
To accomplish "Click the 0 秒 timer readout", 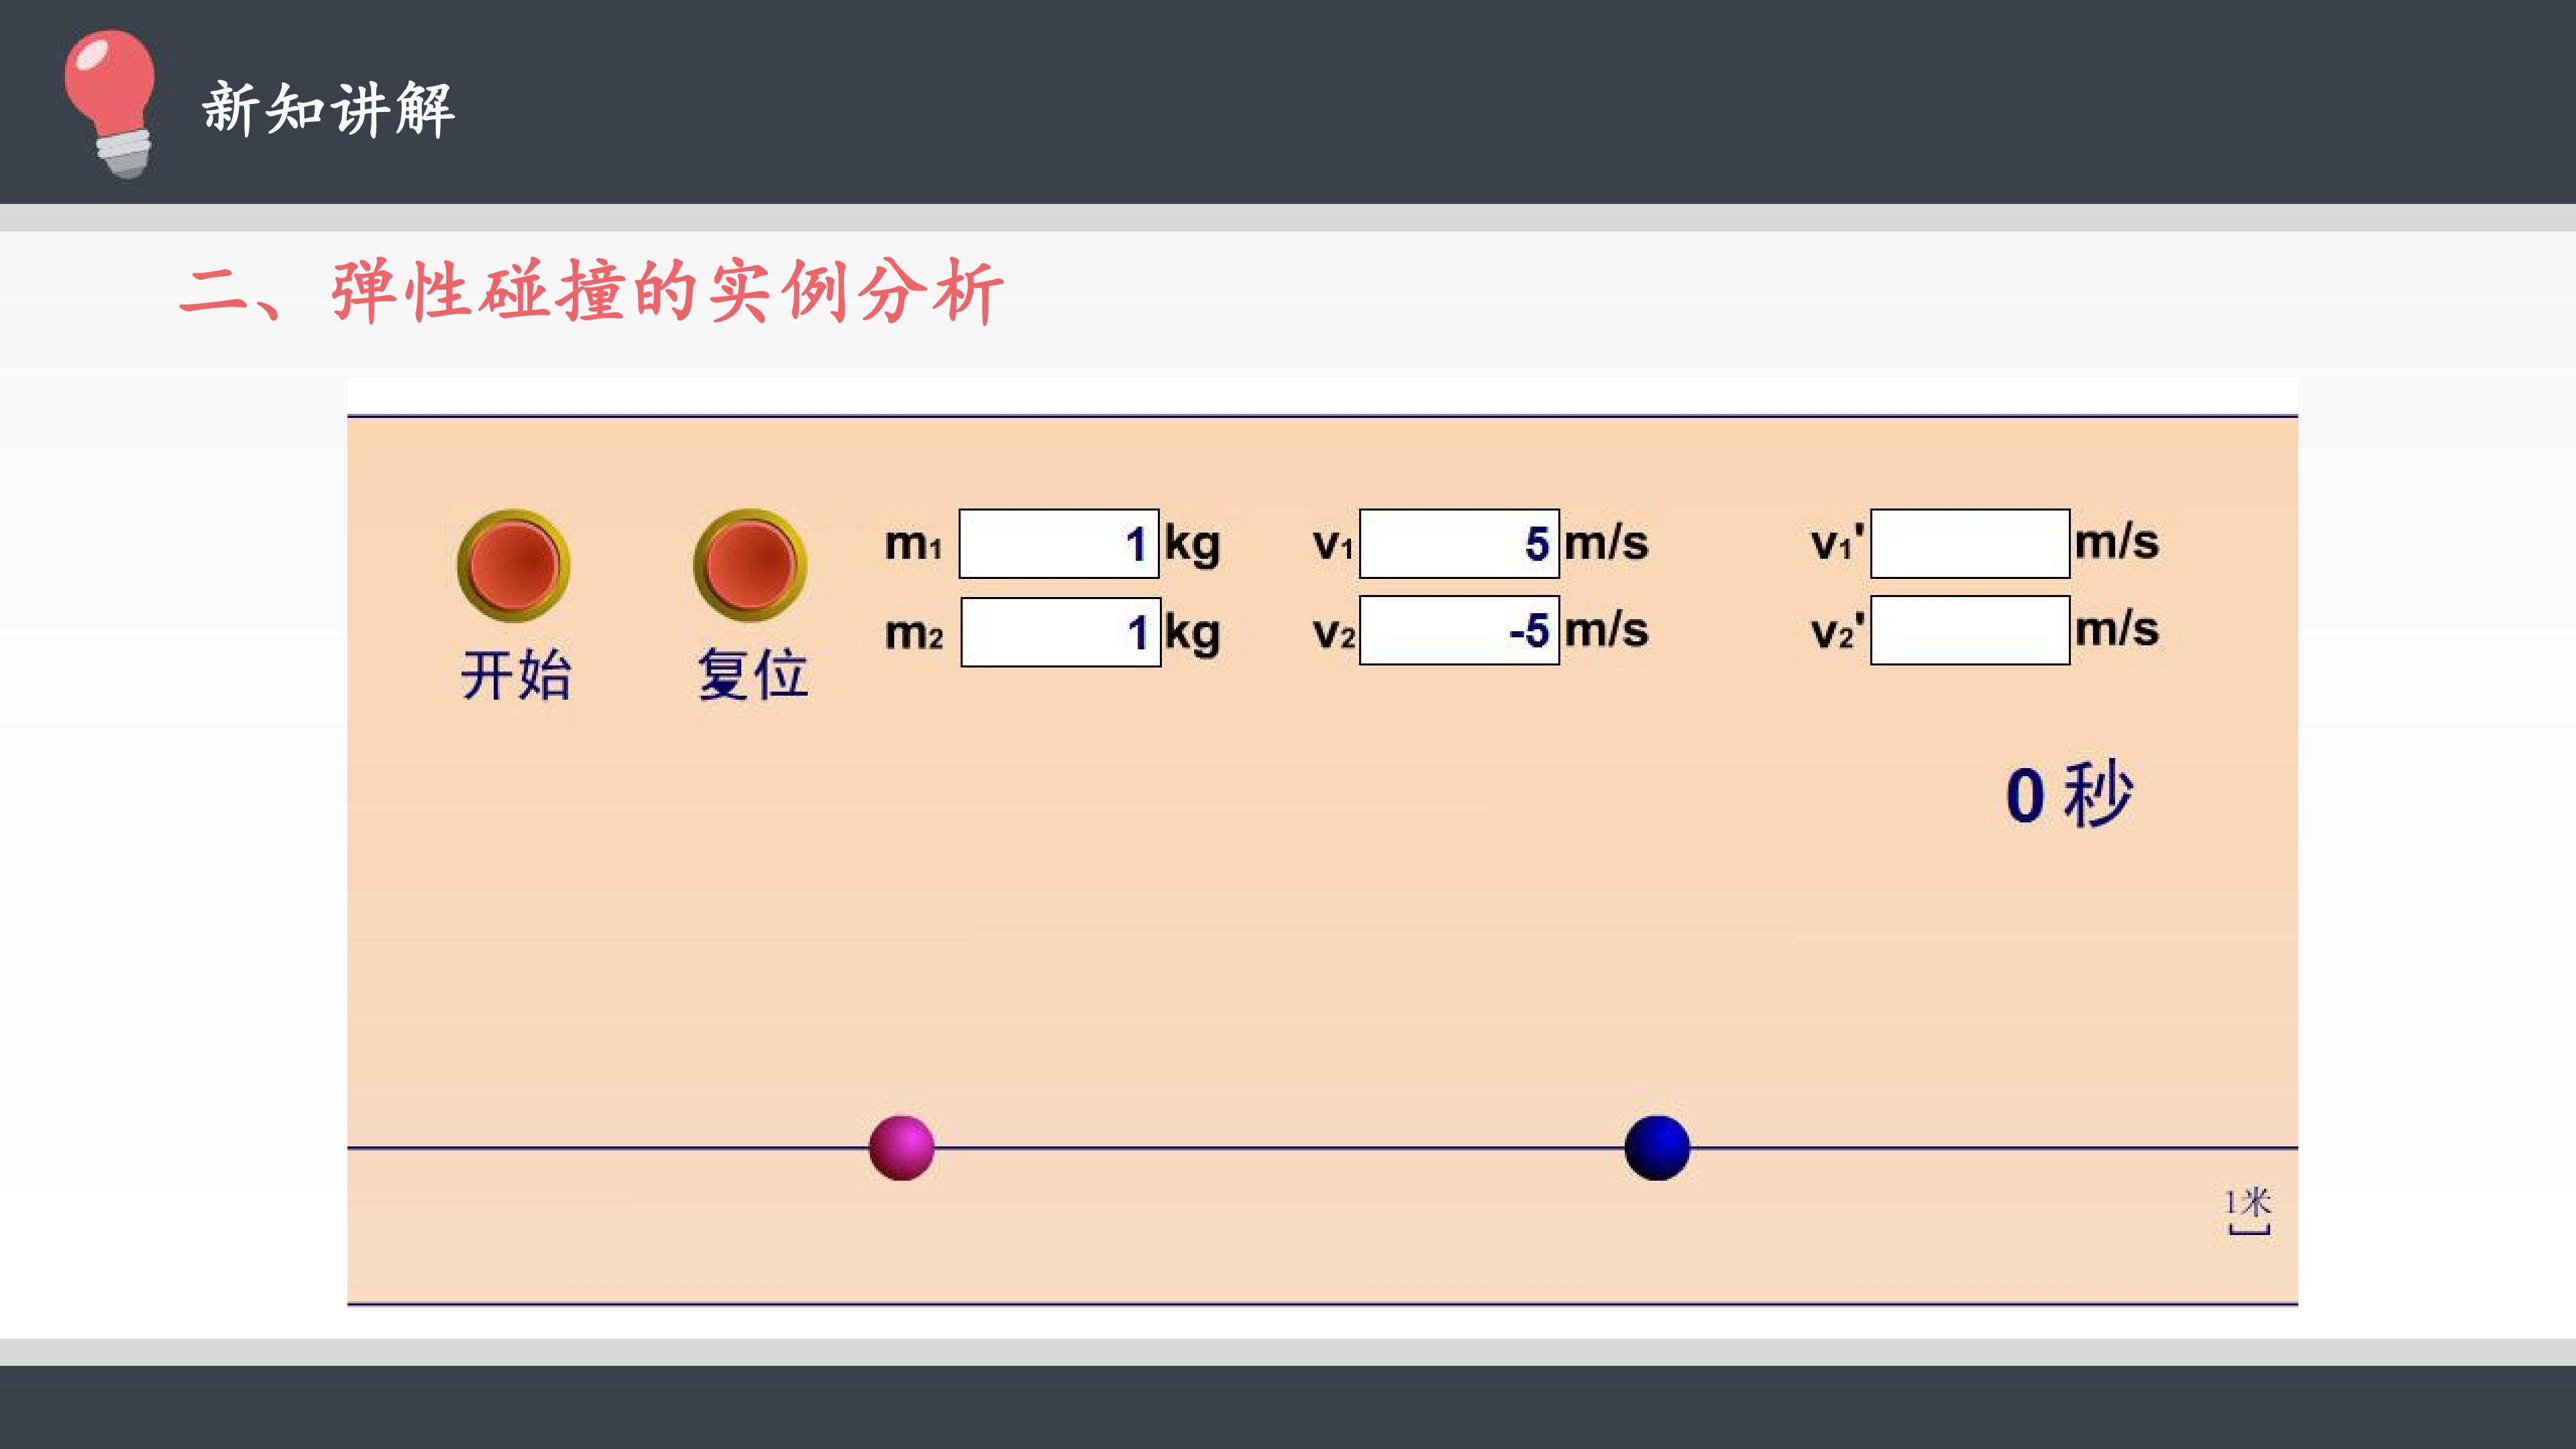I will pyautogui.click(x=2069, y=795).
